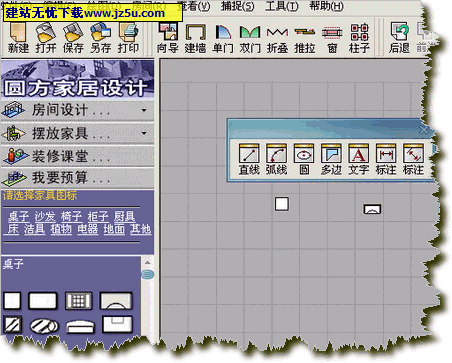This screenshot has height=363, width=452.
Task: Open the 沙发 furniture category link
Action: point(45,217)
